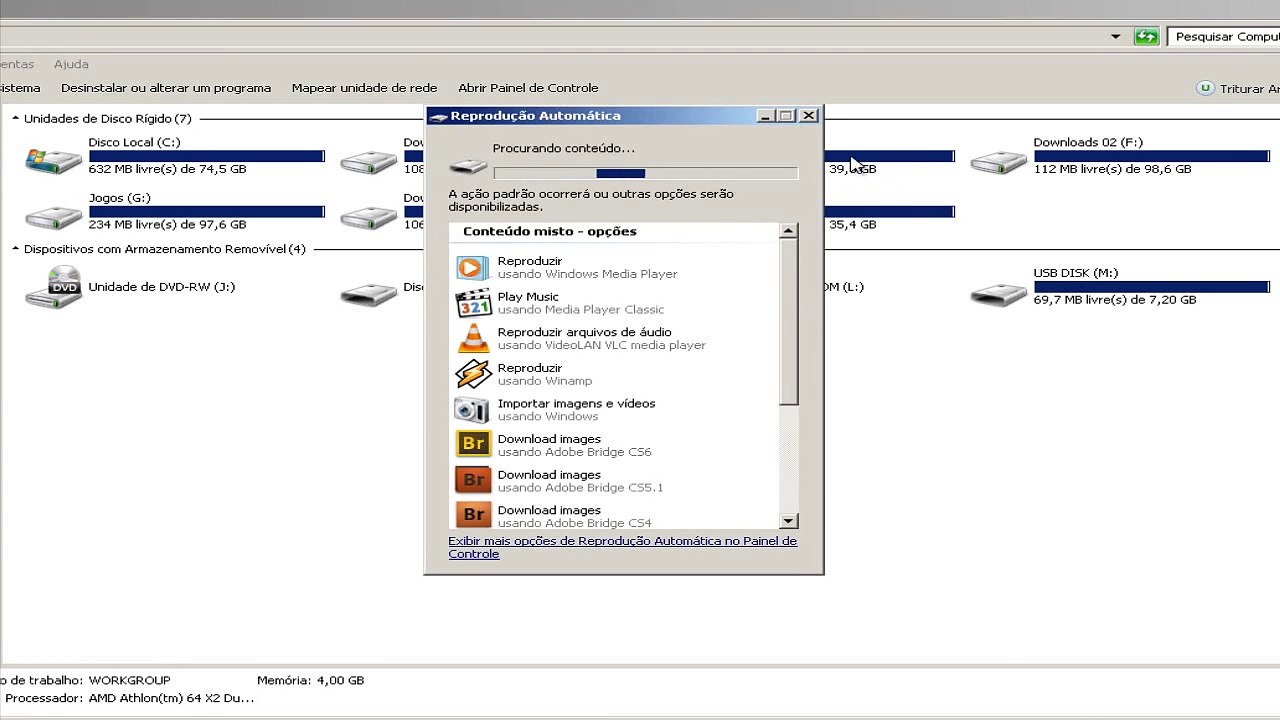Select the Jogos (G:) drive icon

click(53, 215)
